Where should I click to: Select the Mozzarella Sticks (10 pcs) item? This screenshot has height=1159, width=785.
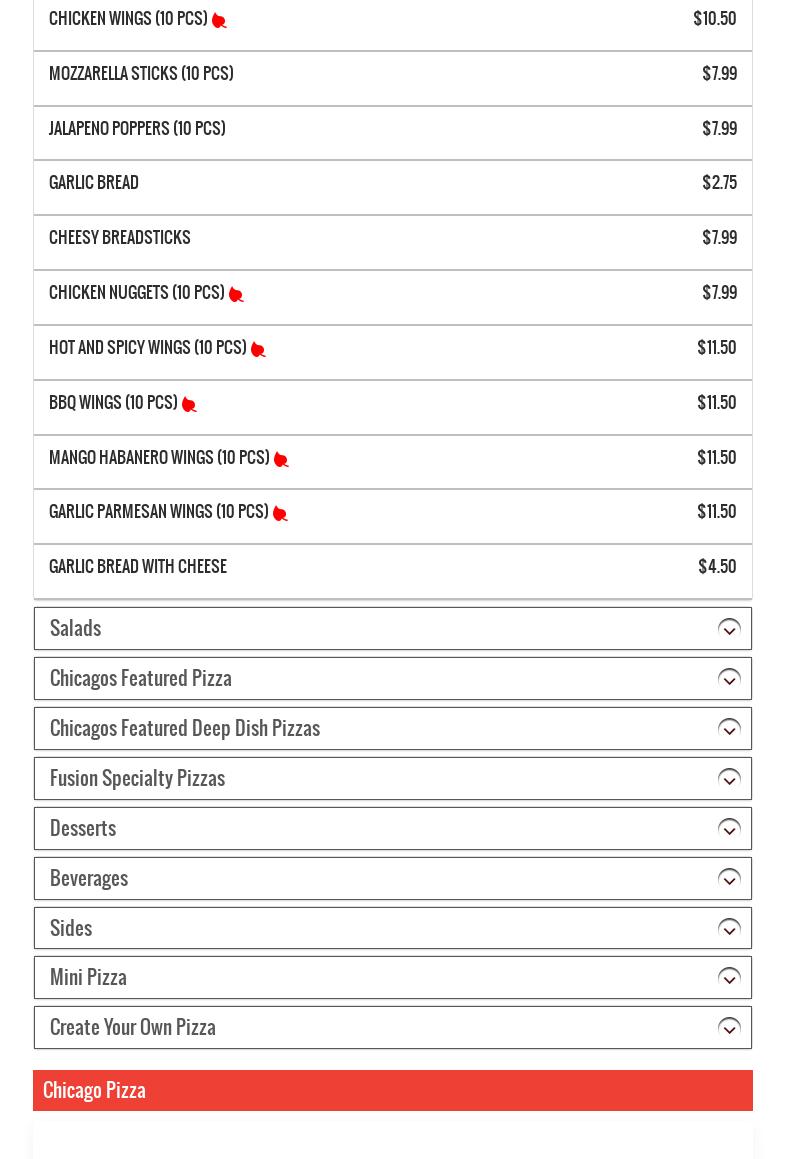[x=141, y=75]
